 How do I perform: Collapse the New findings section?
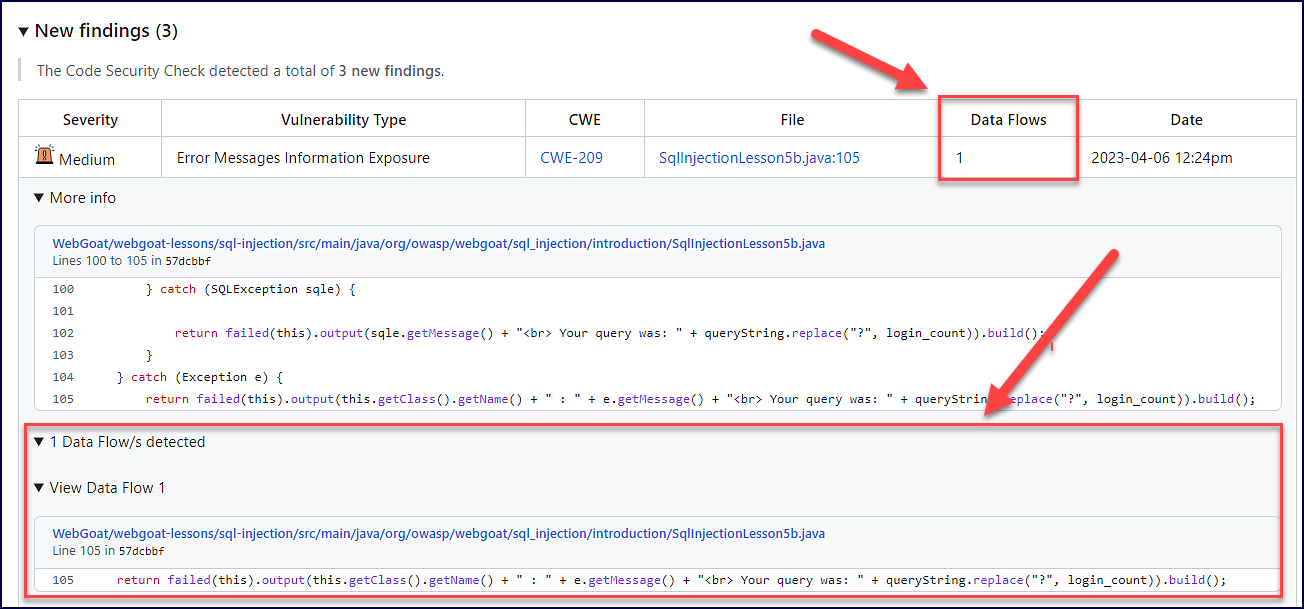(x=24, y=32)
